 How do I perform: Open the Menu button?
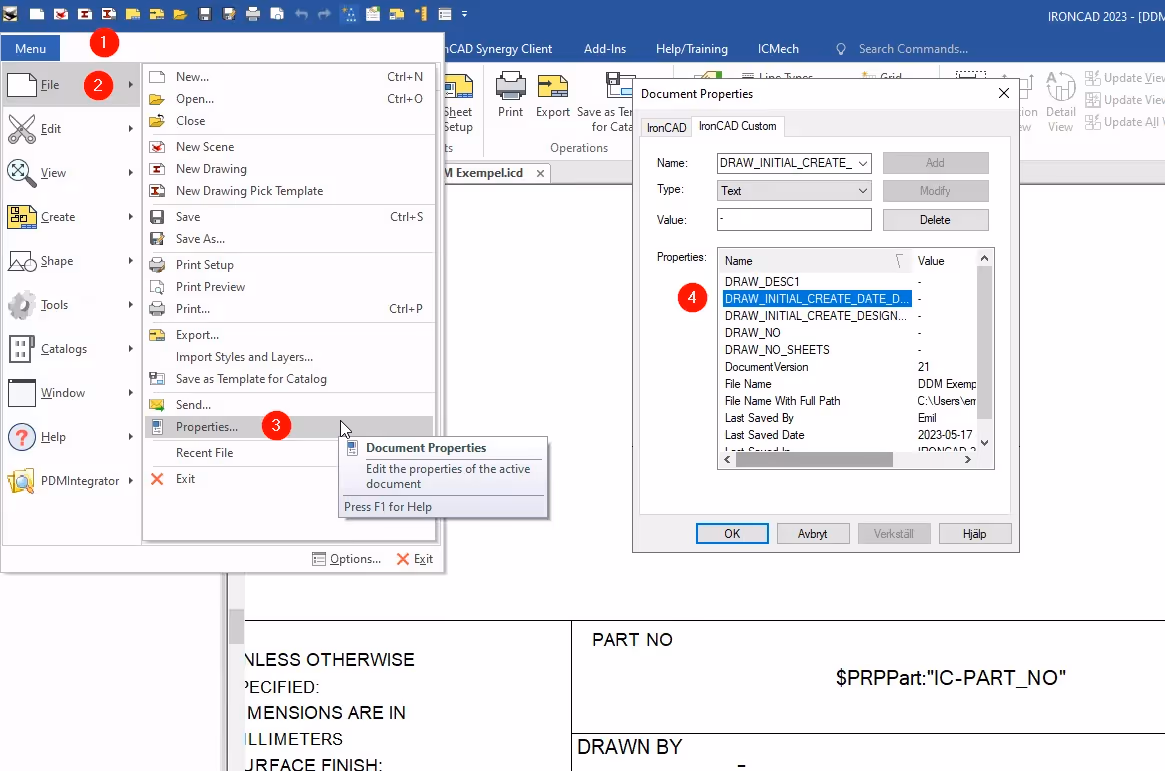[30, 48]
